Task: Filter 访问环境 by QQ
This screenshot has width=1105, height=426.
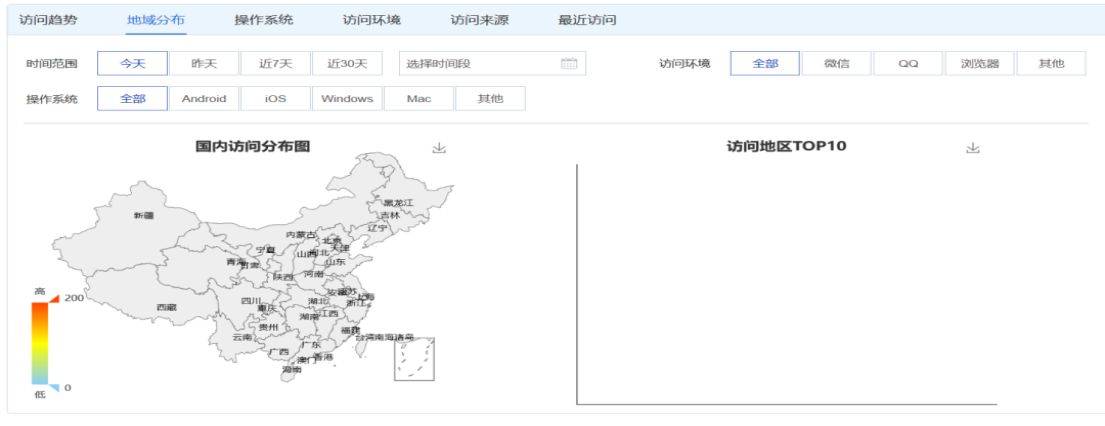Action: coord(908,63)
